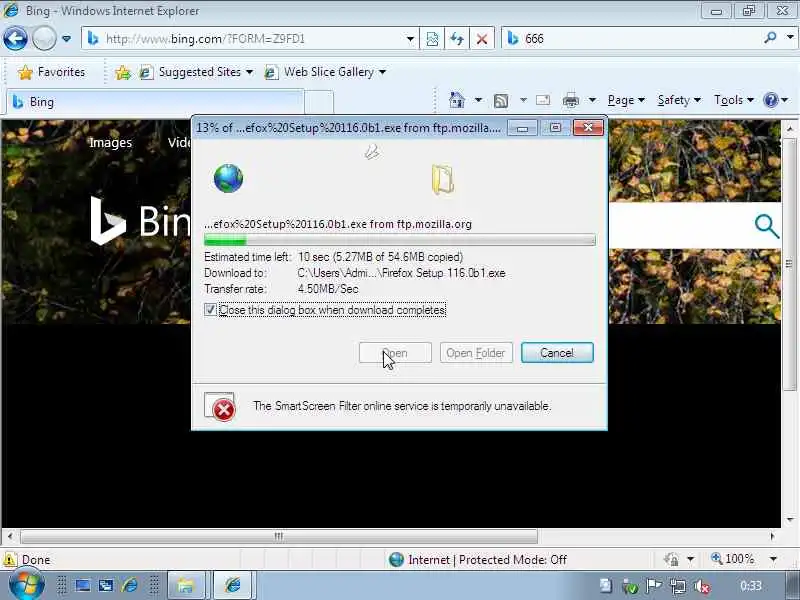
Task: Click the network tray icon
Action: [678, 586]
